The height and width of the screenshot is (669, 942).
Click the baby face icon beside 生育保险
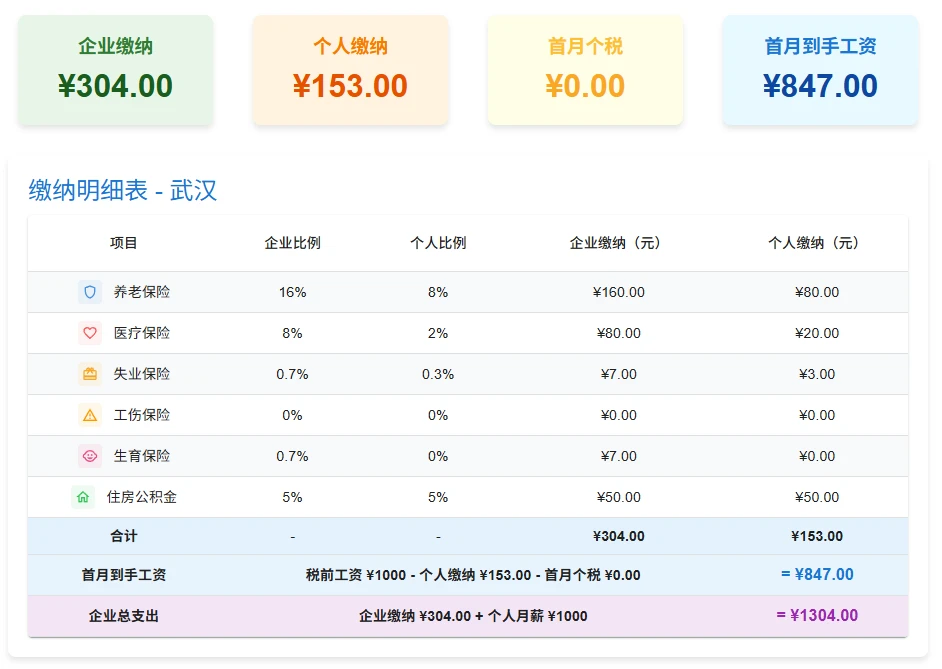[x=90, y=456]
